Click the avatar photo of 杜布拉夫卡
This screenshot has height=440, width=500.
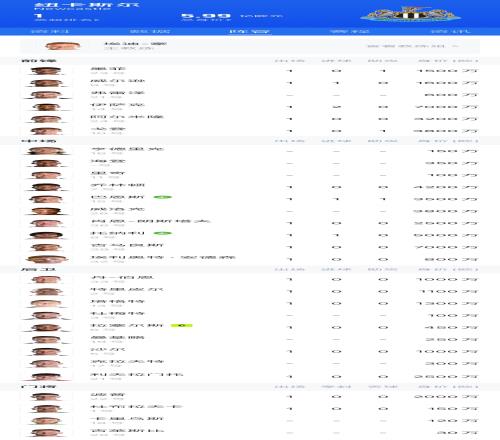(x=46, y=409)
